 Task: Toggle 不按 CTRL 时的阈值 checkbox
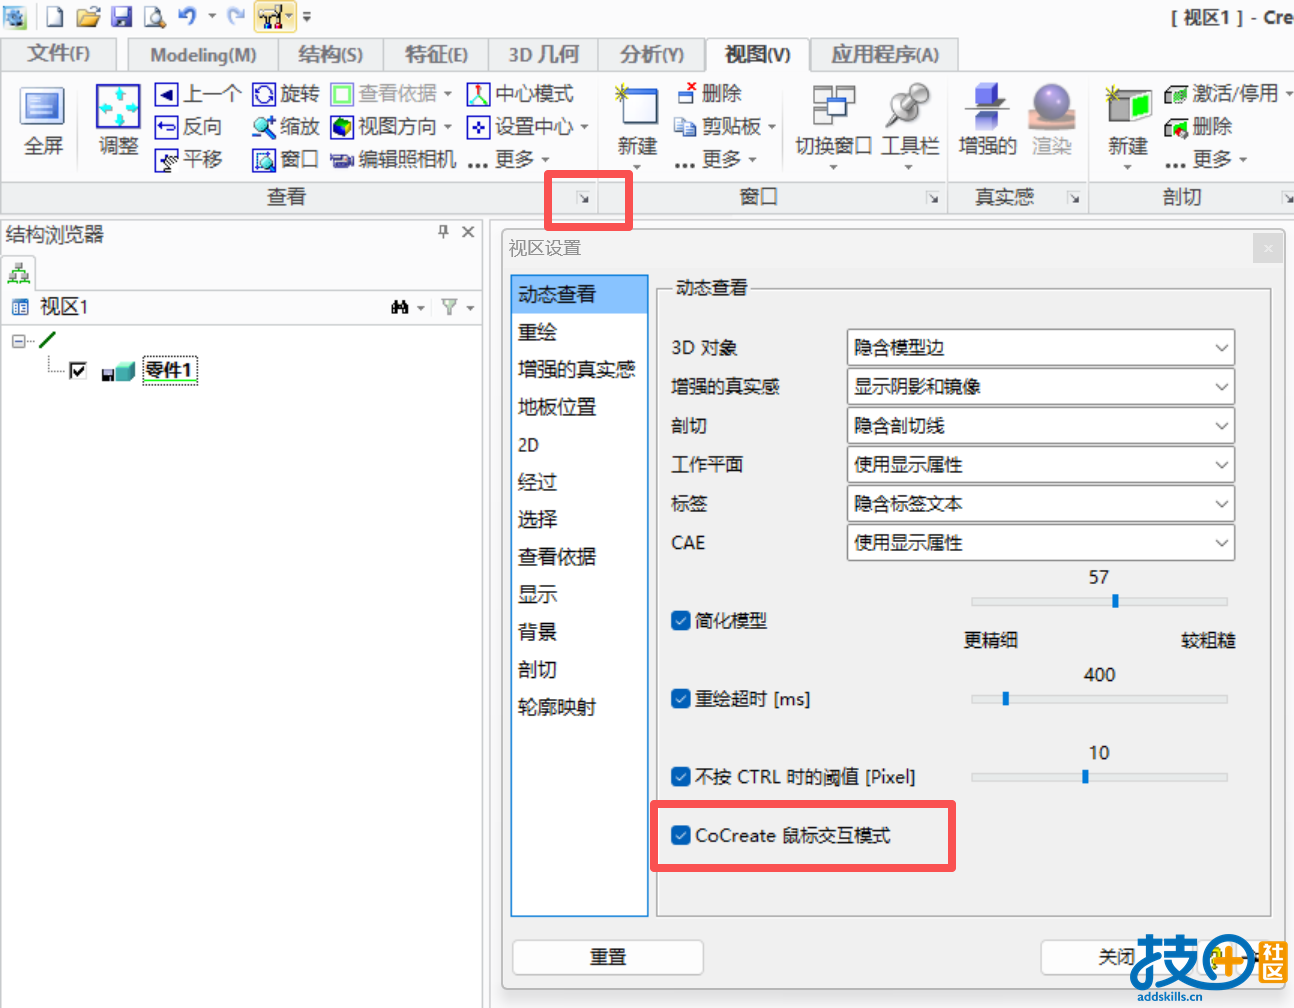click(681, 776)
